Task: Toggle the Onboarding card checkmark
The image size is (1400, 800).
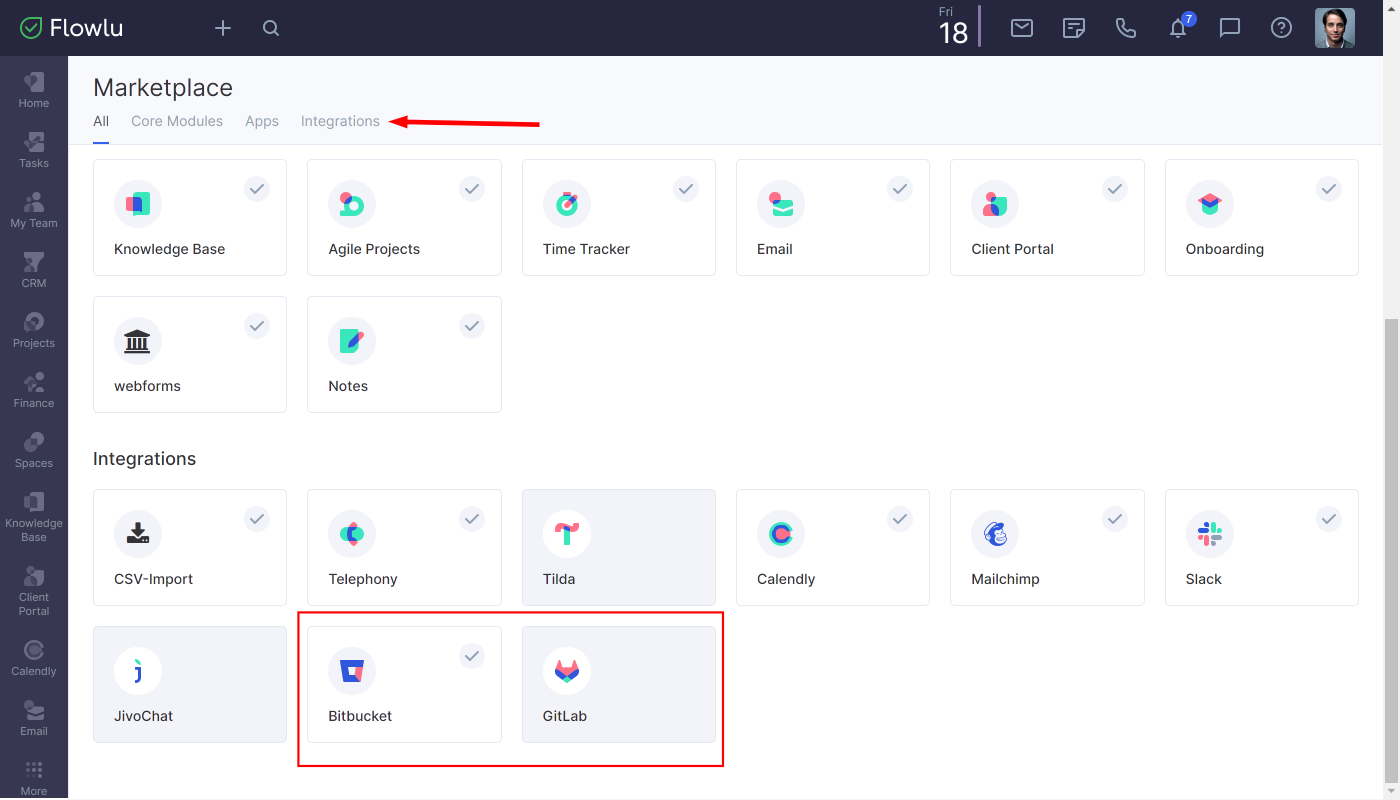Action: pyautogui.click(x=1329, y=188)
